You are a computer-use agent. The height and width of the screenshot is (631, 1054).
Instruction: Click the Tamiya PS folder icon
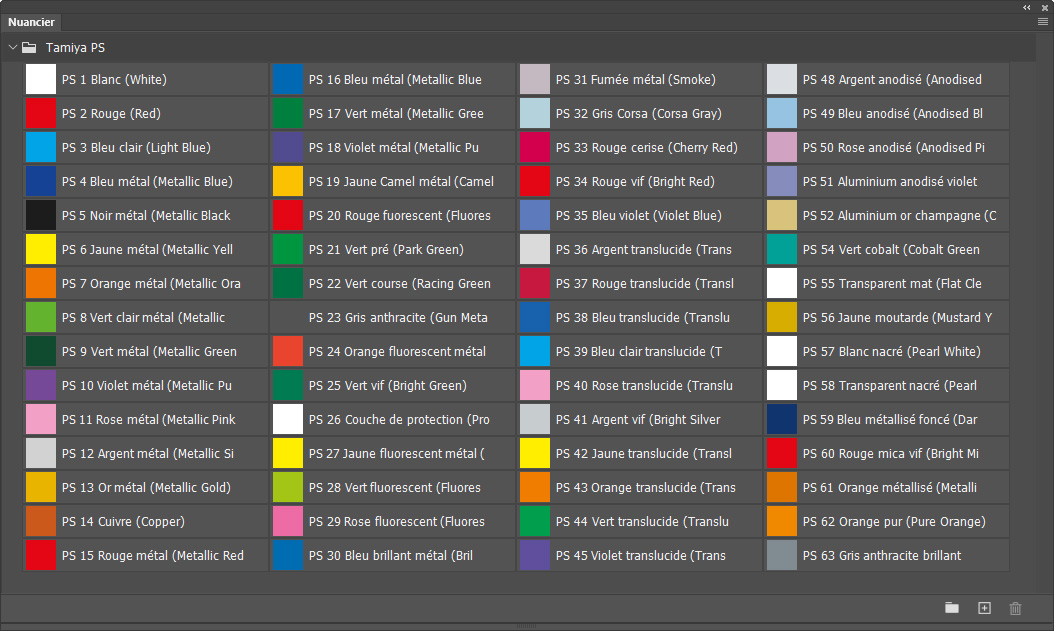[x=30, y=47]
